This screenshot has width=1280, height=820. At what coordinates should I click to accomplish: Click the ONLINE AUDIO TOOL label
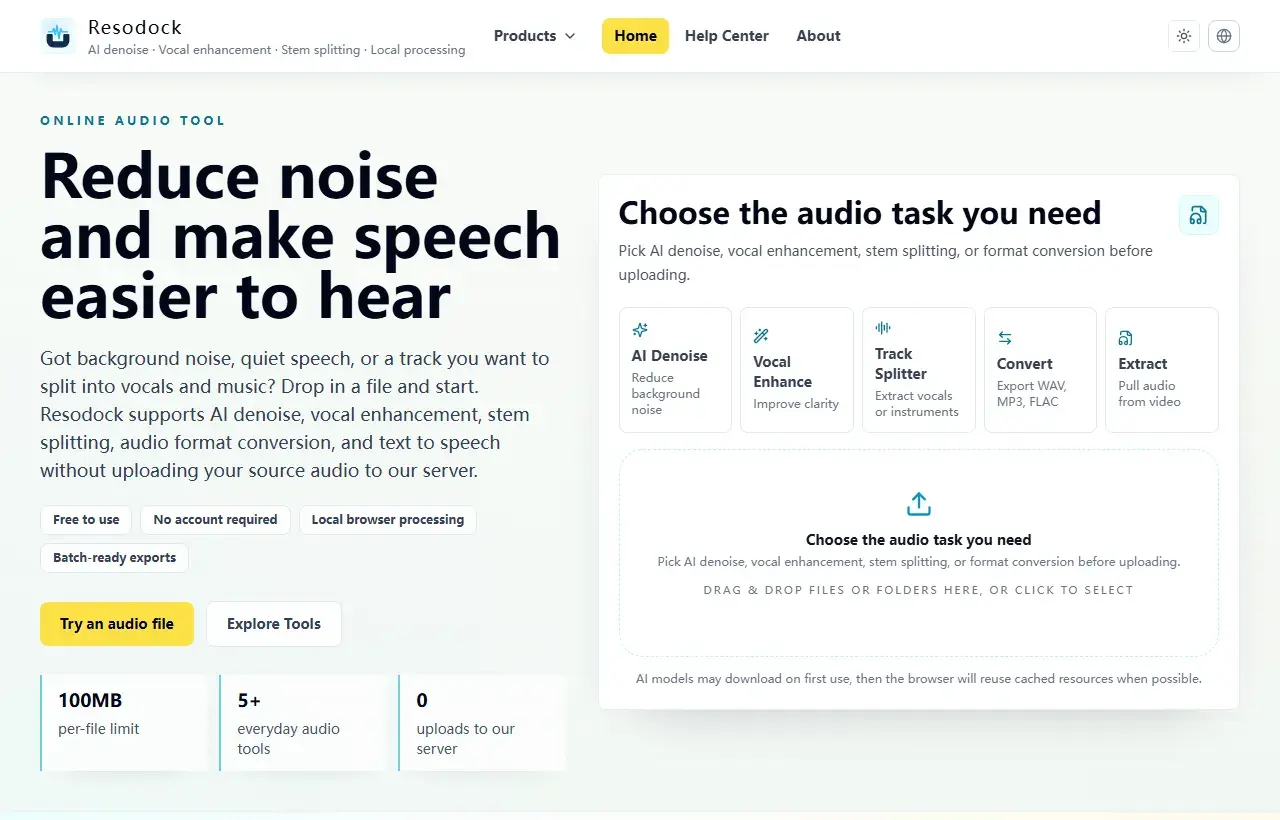pos(133,121)
